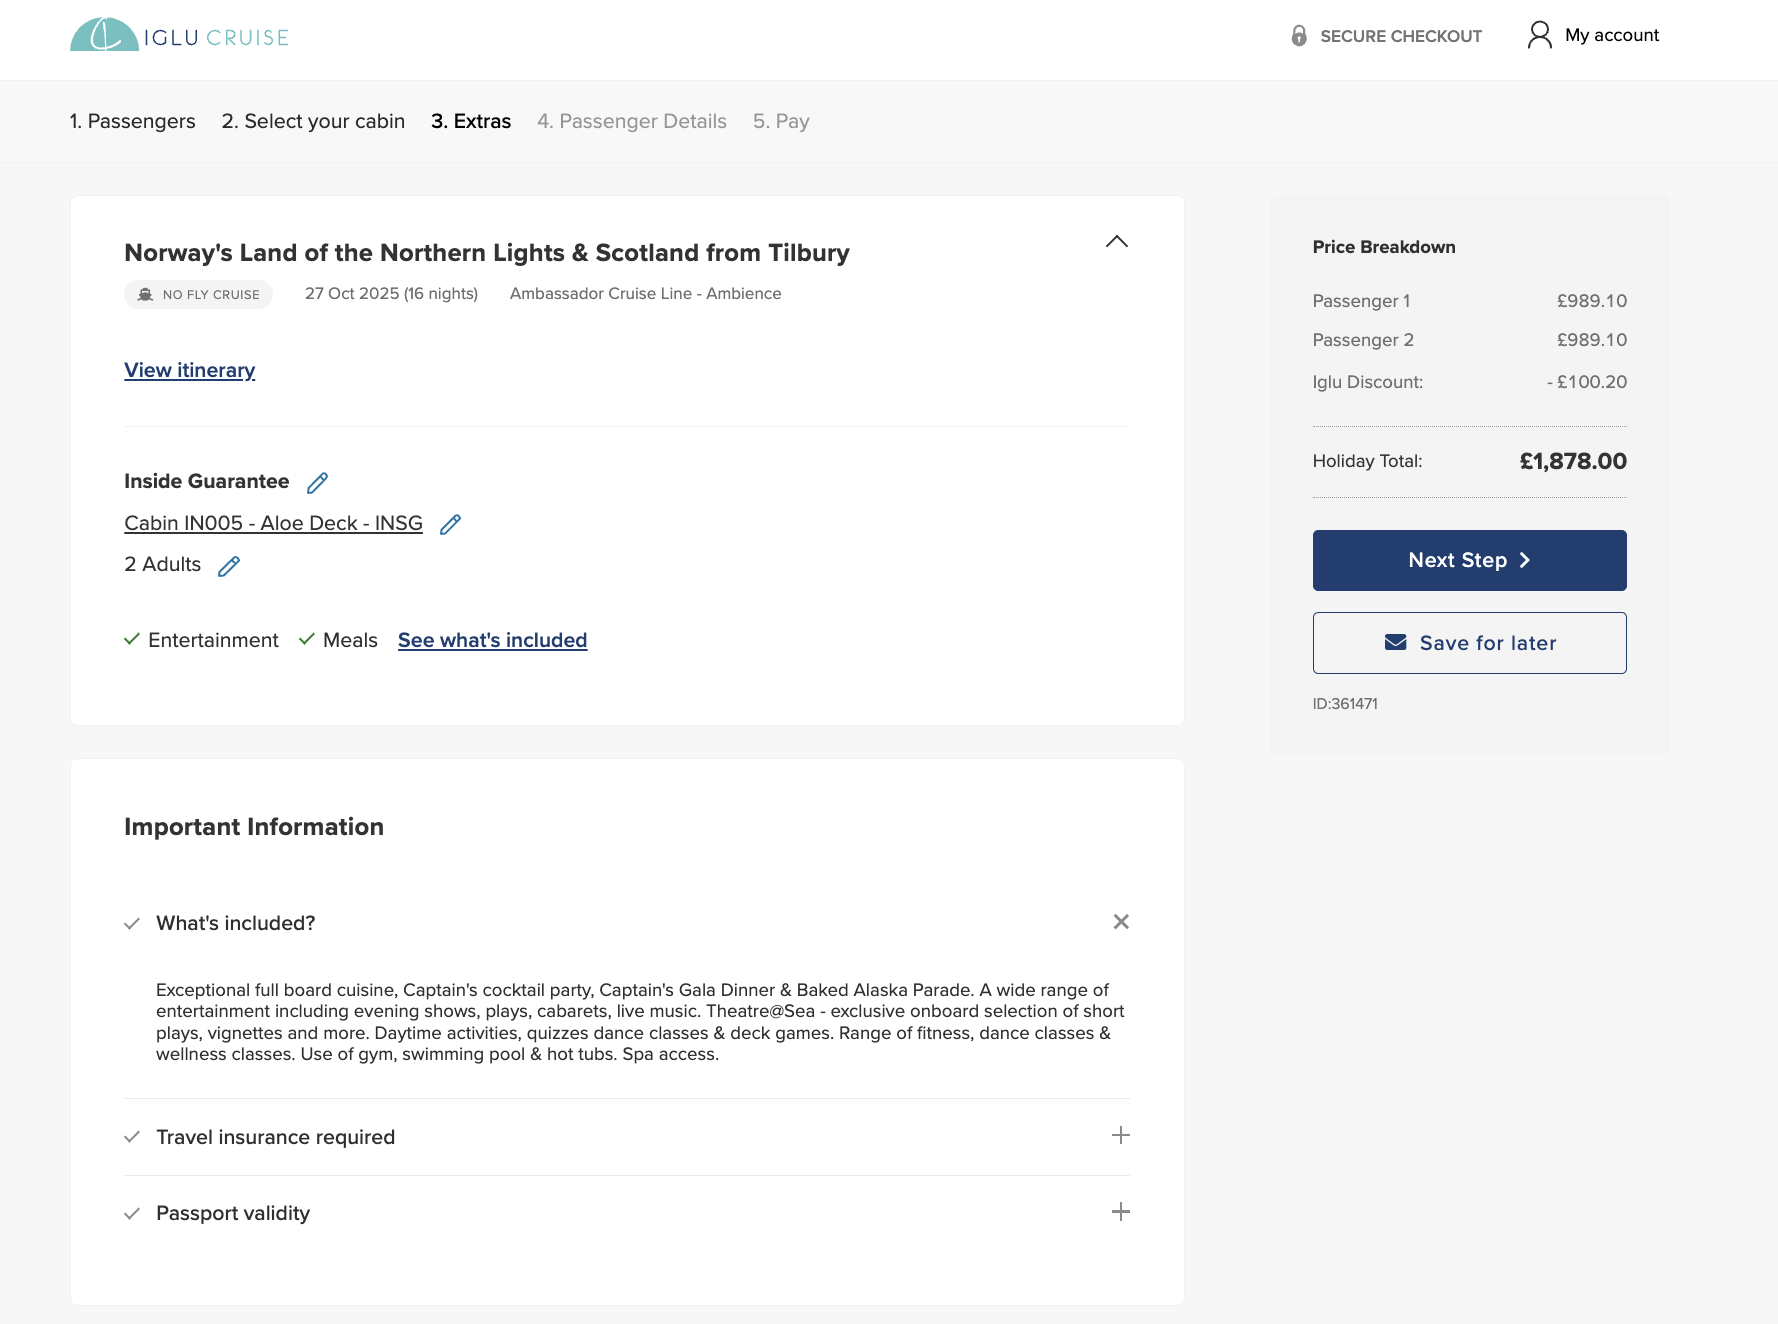Edit 2 Adults passenger count pencil

[229, 566]
